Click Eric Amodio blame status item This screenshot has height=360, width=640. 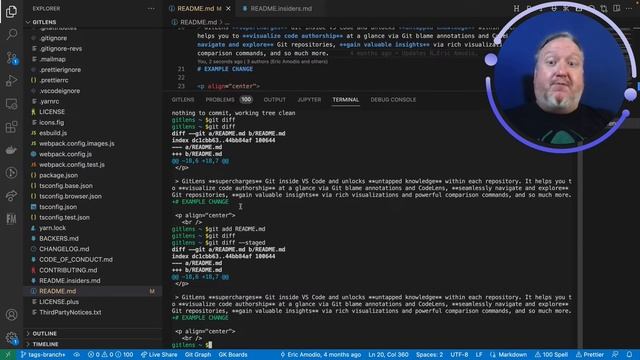(x=320, y=355)
